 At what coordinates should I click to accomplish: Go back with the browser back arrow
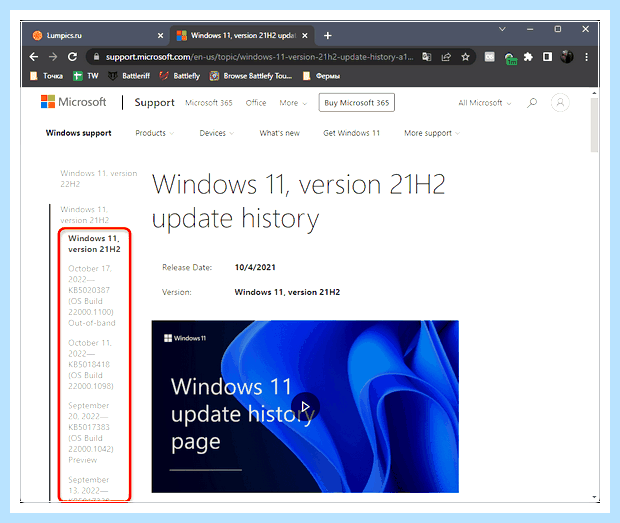34,57
